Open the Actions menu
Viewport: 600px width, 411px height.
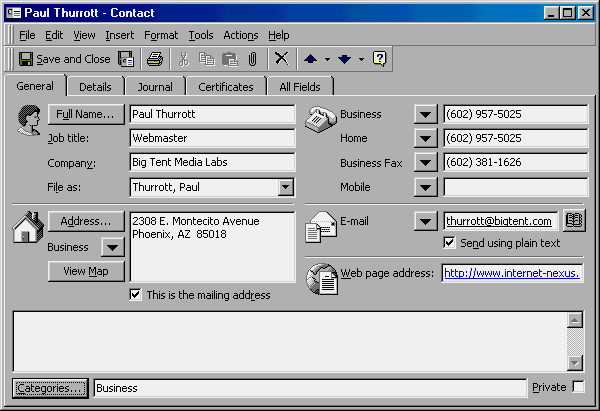(x=240, y=35)
